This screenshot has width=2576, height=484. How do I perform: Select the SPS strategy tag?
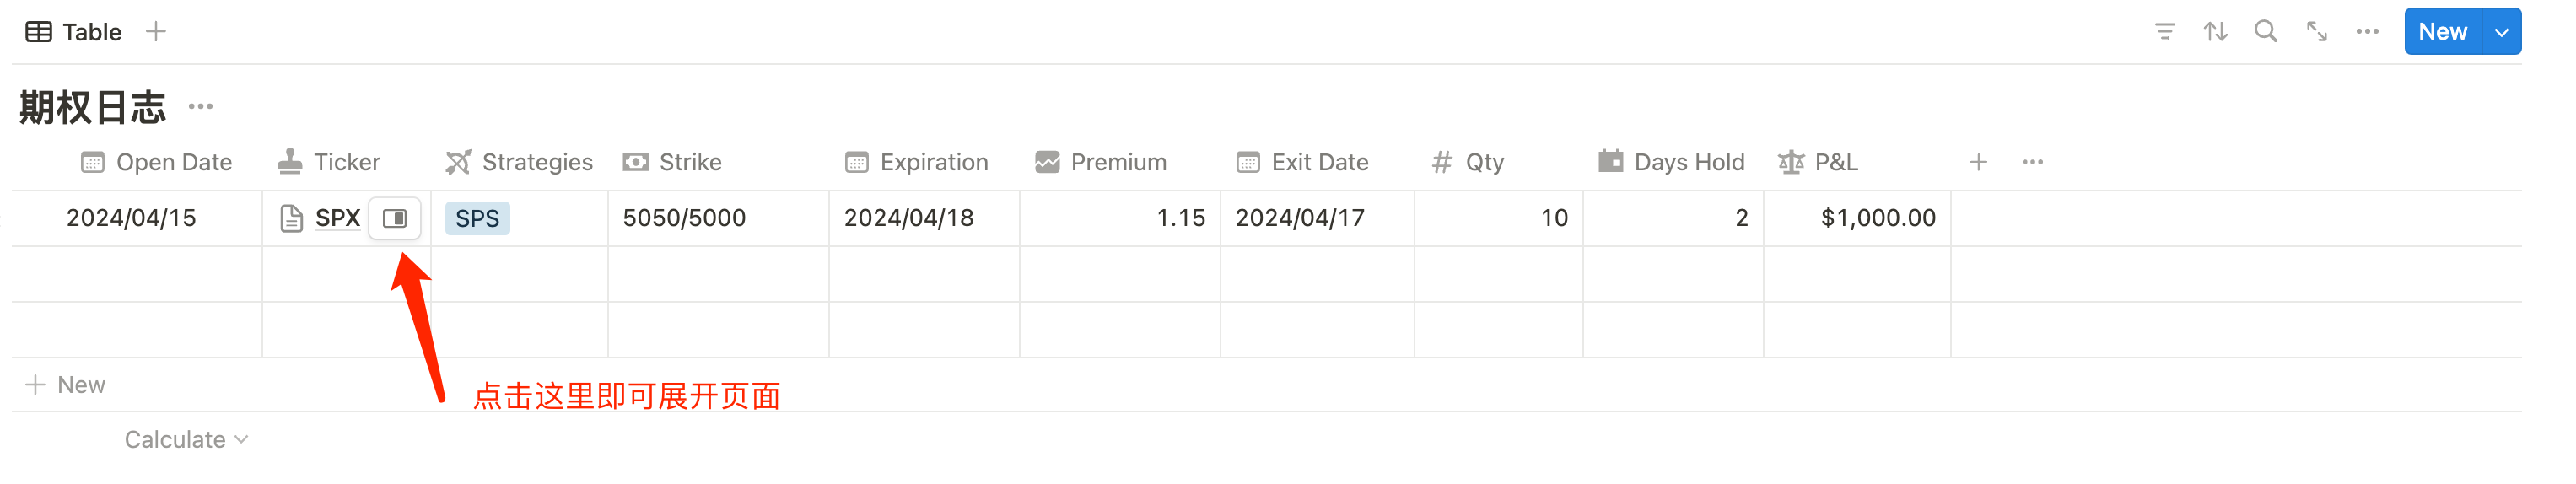[x=477, y=218]
